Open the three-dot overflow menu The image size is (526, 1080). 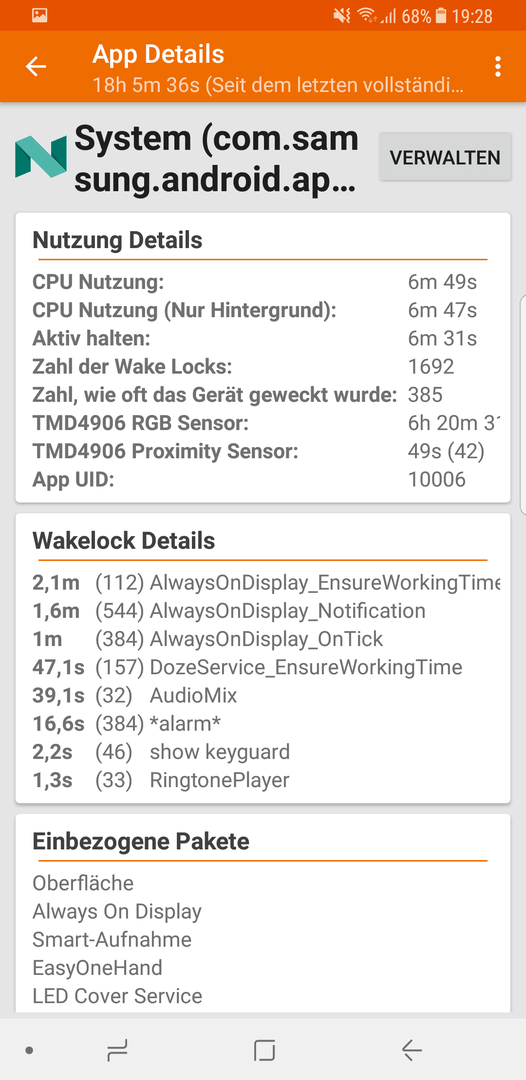[x=497, y=67]
